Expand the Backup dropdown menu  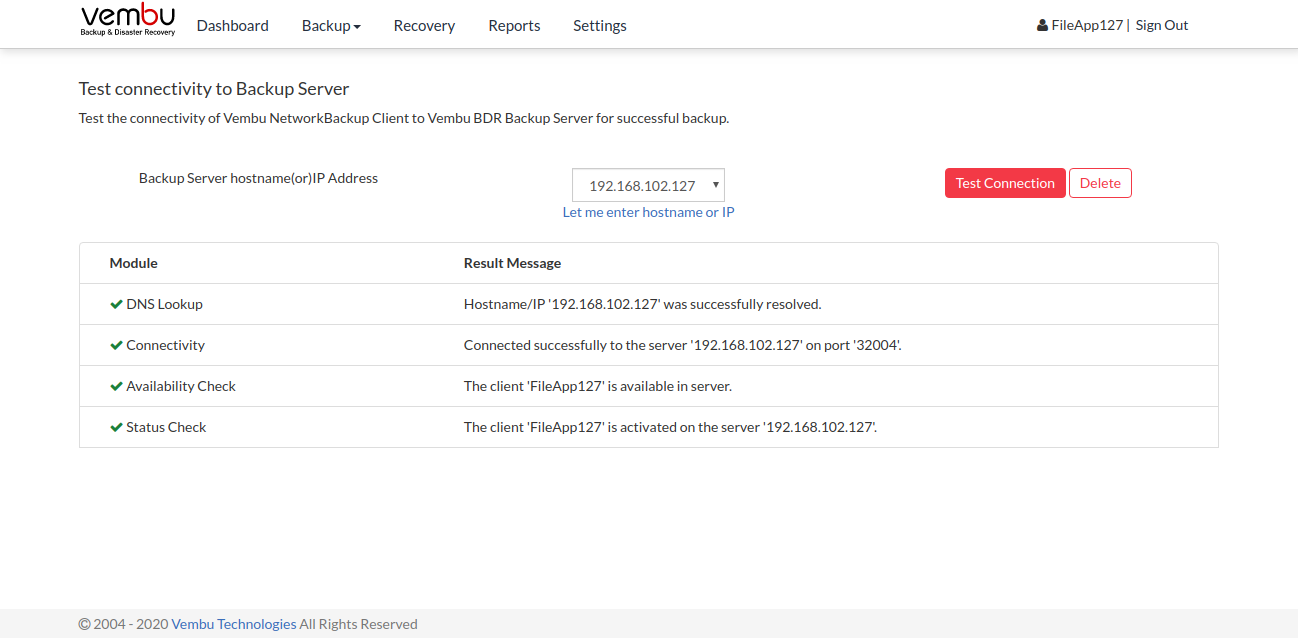pyautogui.click(x=331, y=25)
